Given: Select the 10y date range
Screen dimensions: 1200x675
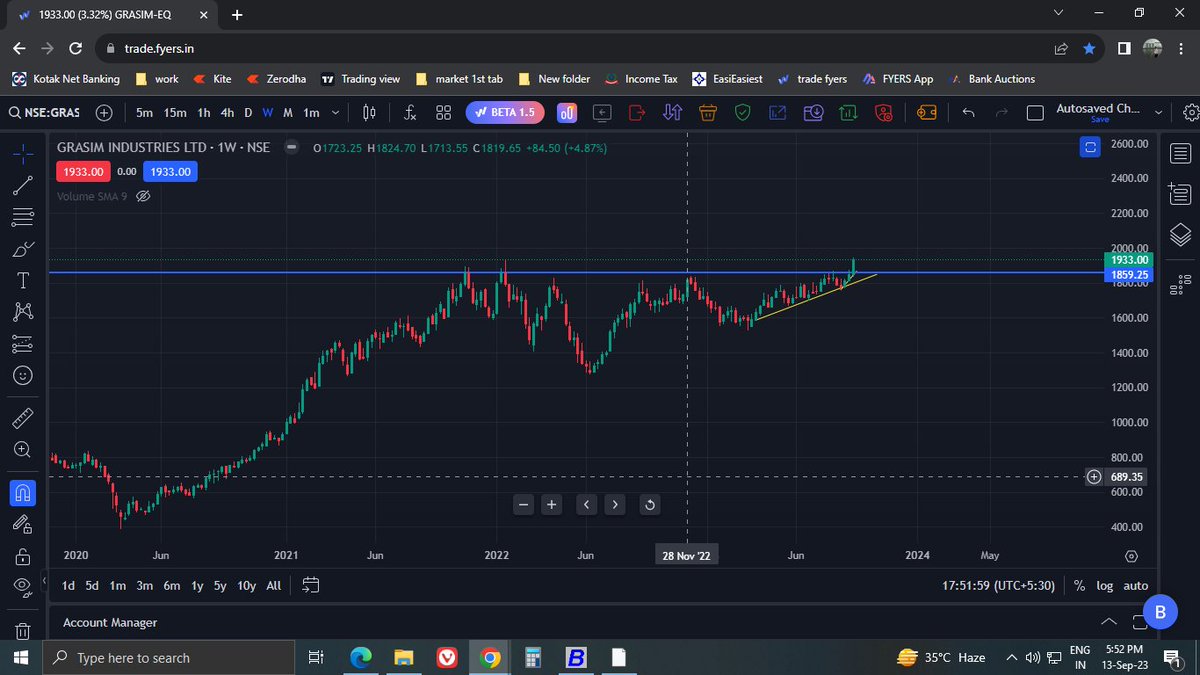Looking at the screenshot, I should pyautogui.click(x=246, y=585).
